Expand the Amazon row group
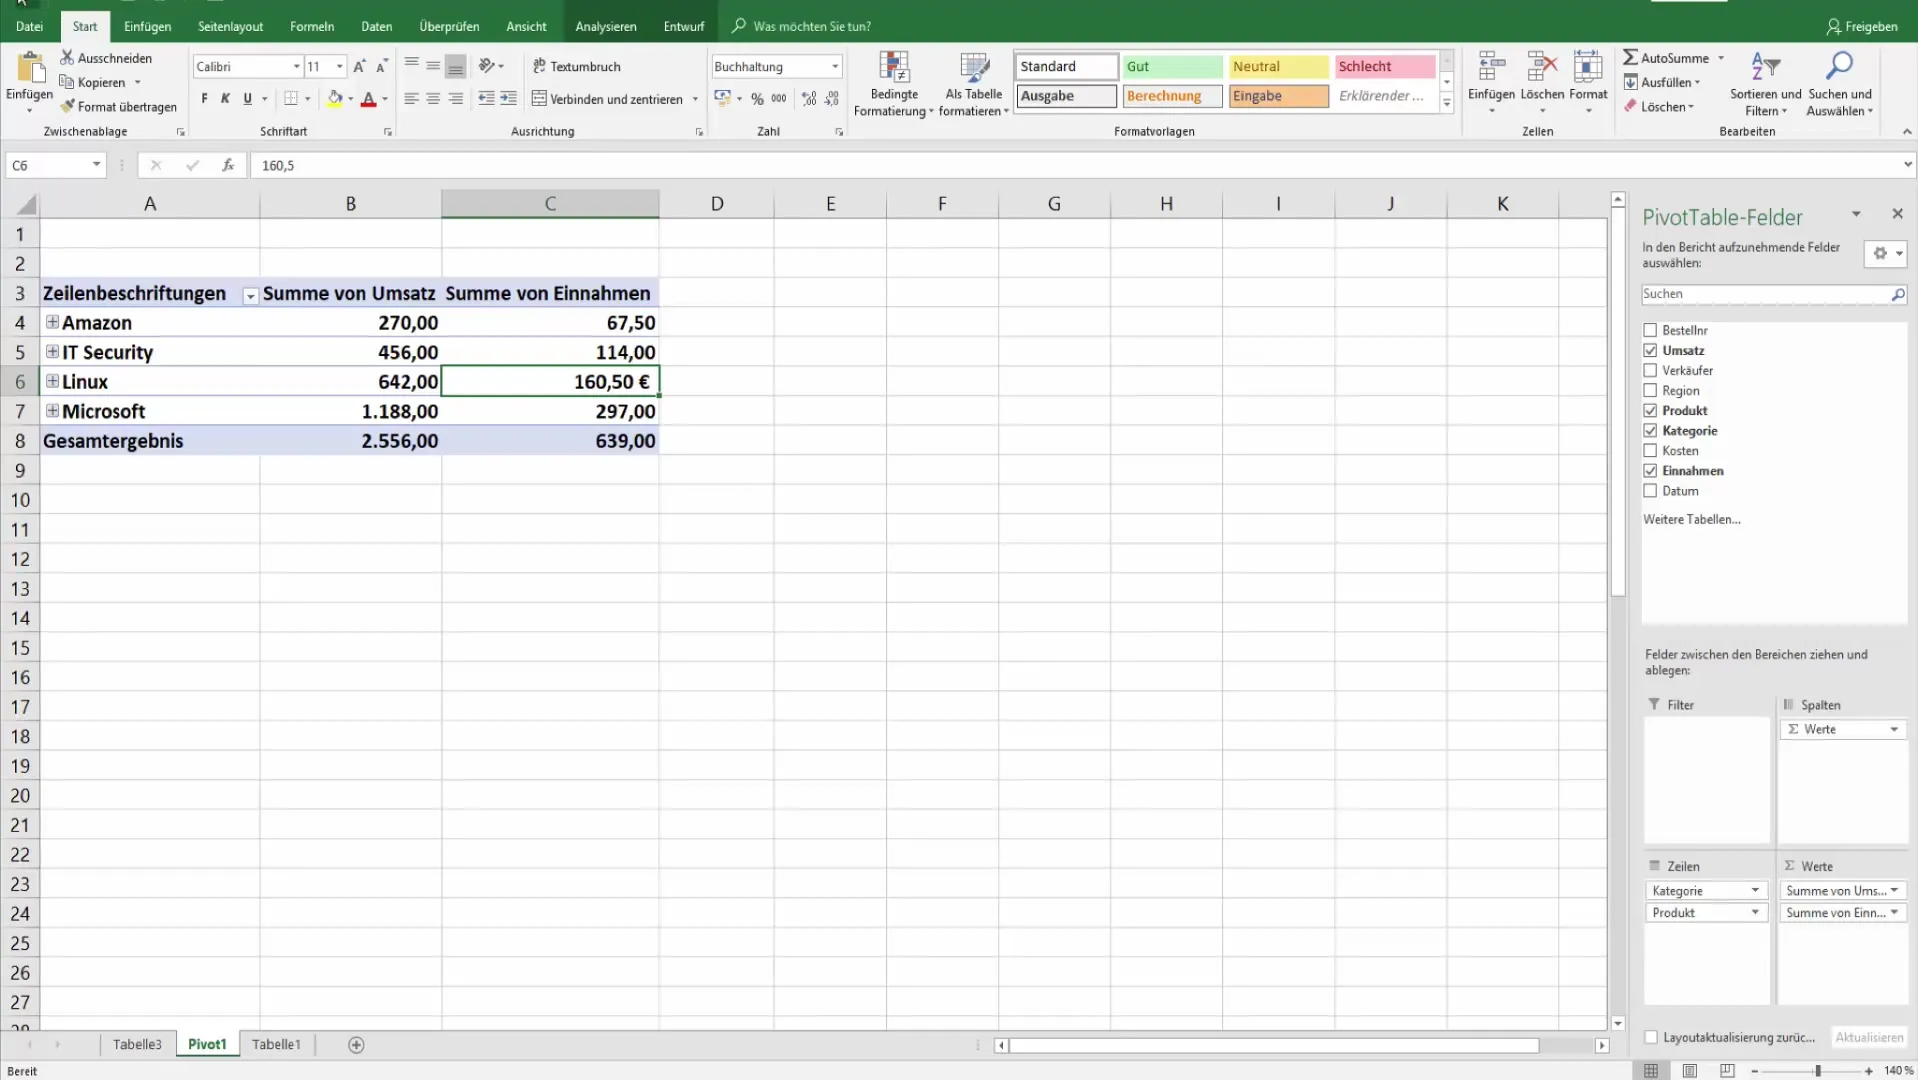This screenshot has width=1918, height=1080. point(52,322)
